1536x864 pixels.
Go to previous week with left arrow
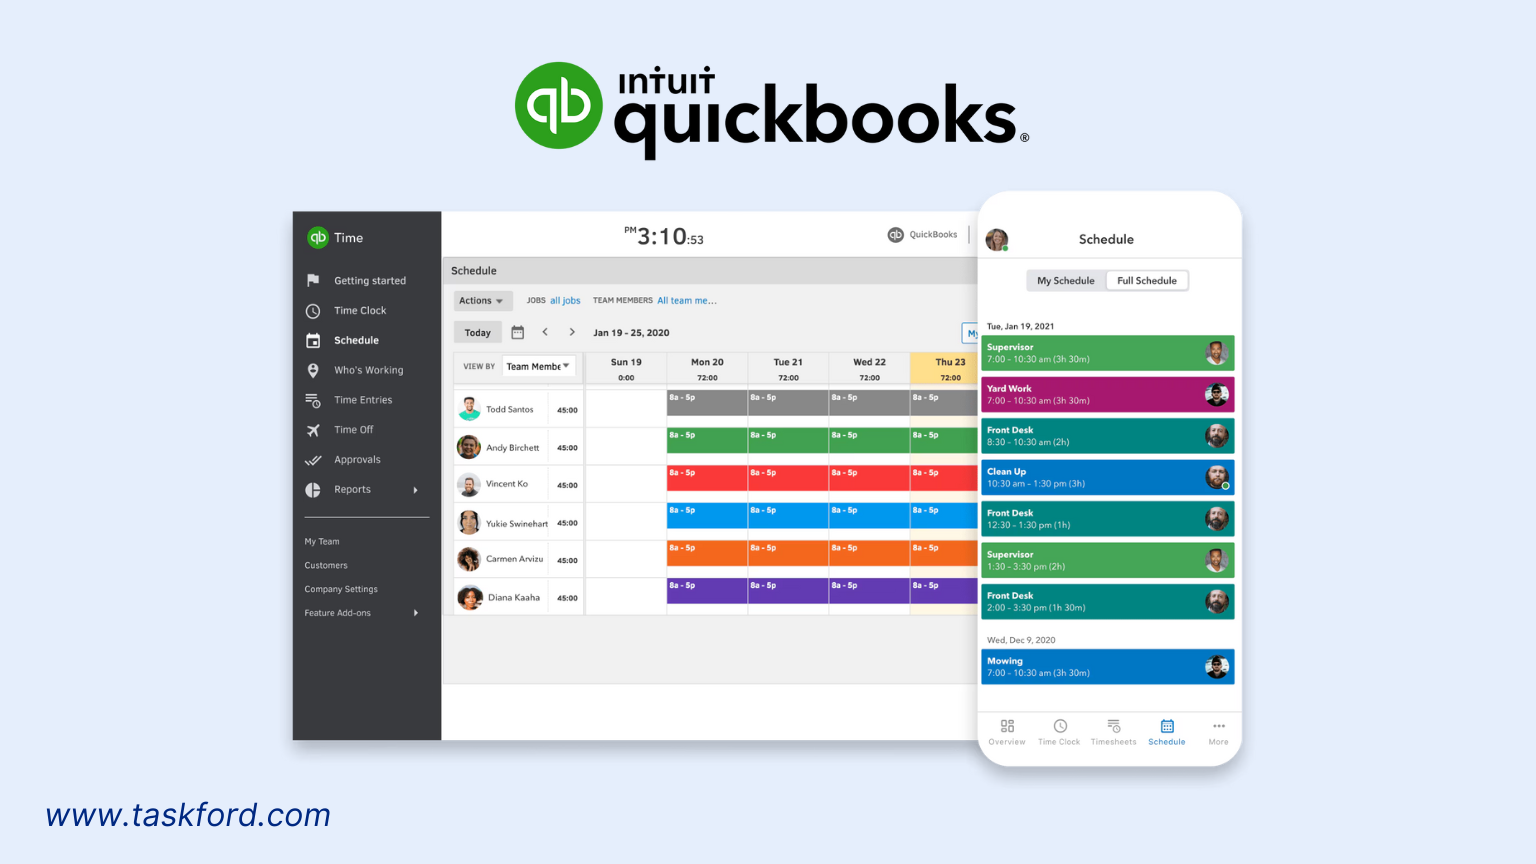pyautogui.click(x=545, y=332)
